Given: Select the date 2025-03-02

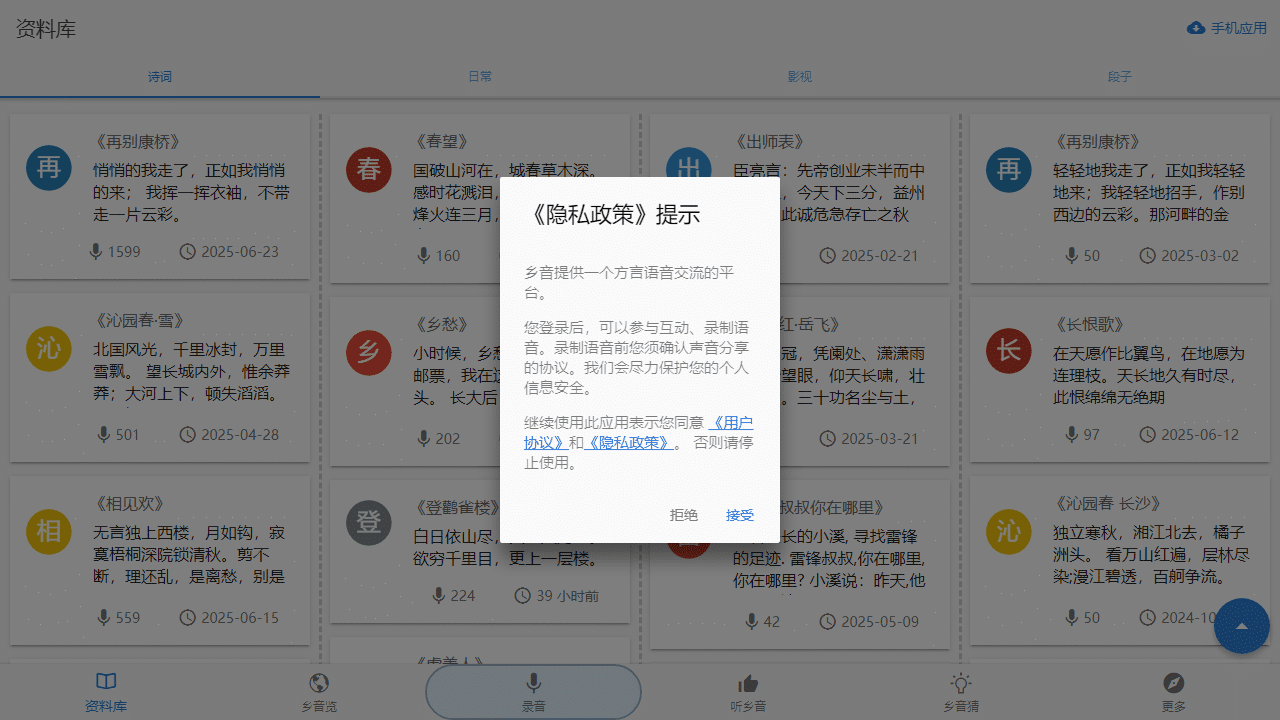Looking at the screenshot, I should point(1200,255).
